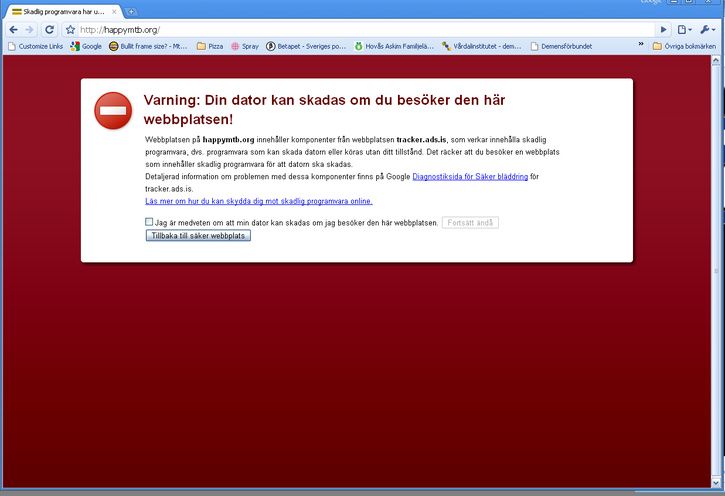725x496 pixels.
Task: Click the red stop warning icon
Action: pos(113,111)
